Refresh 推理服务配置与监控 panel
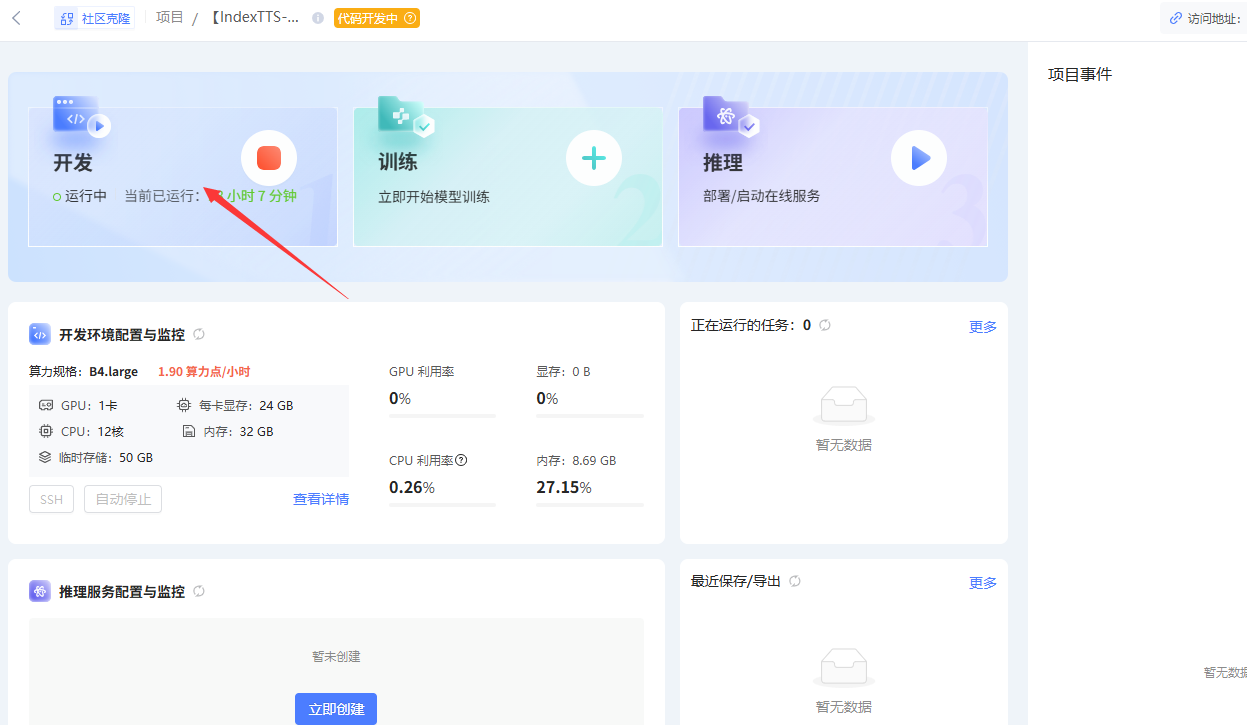Screen dimensions: 1247x725 (x=199, y=591)
